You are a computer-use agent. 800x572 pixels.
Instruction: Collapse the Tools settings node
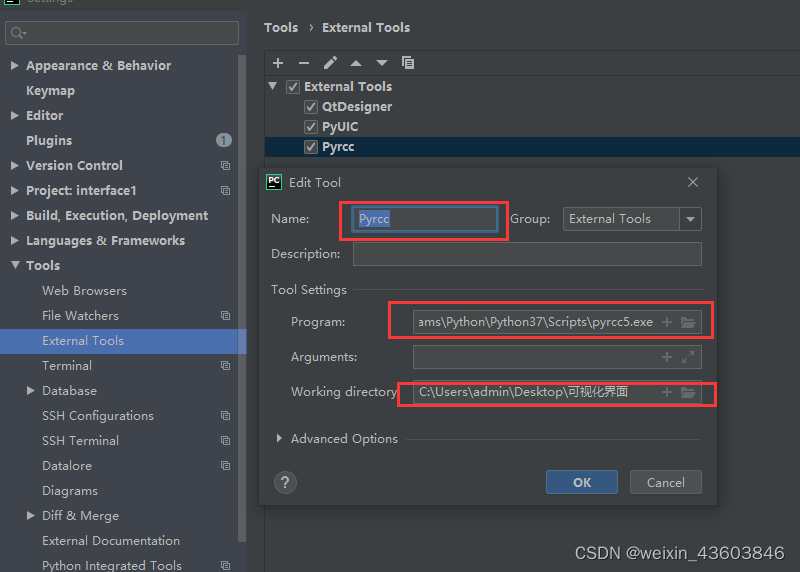point(15,265)
